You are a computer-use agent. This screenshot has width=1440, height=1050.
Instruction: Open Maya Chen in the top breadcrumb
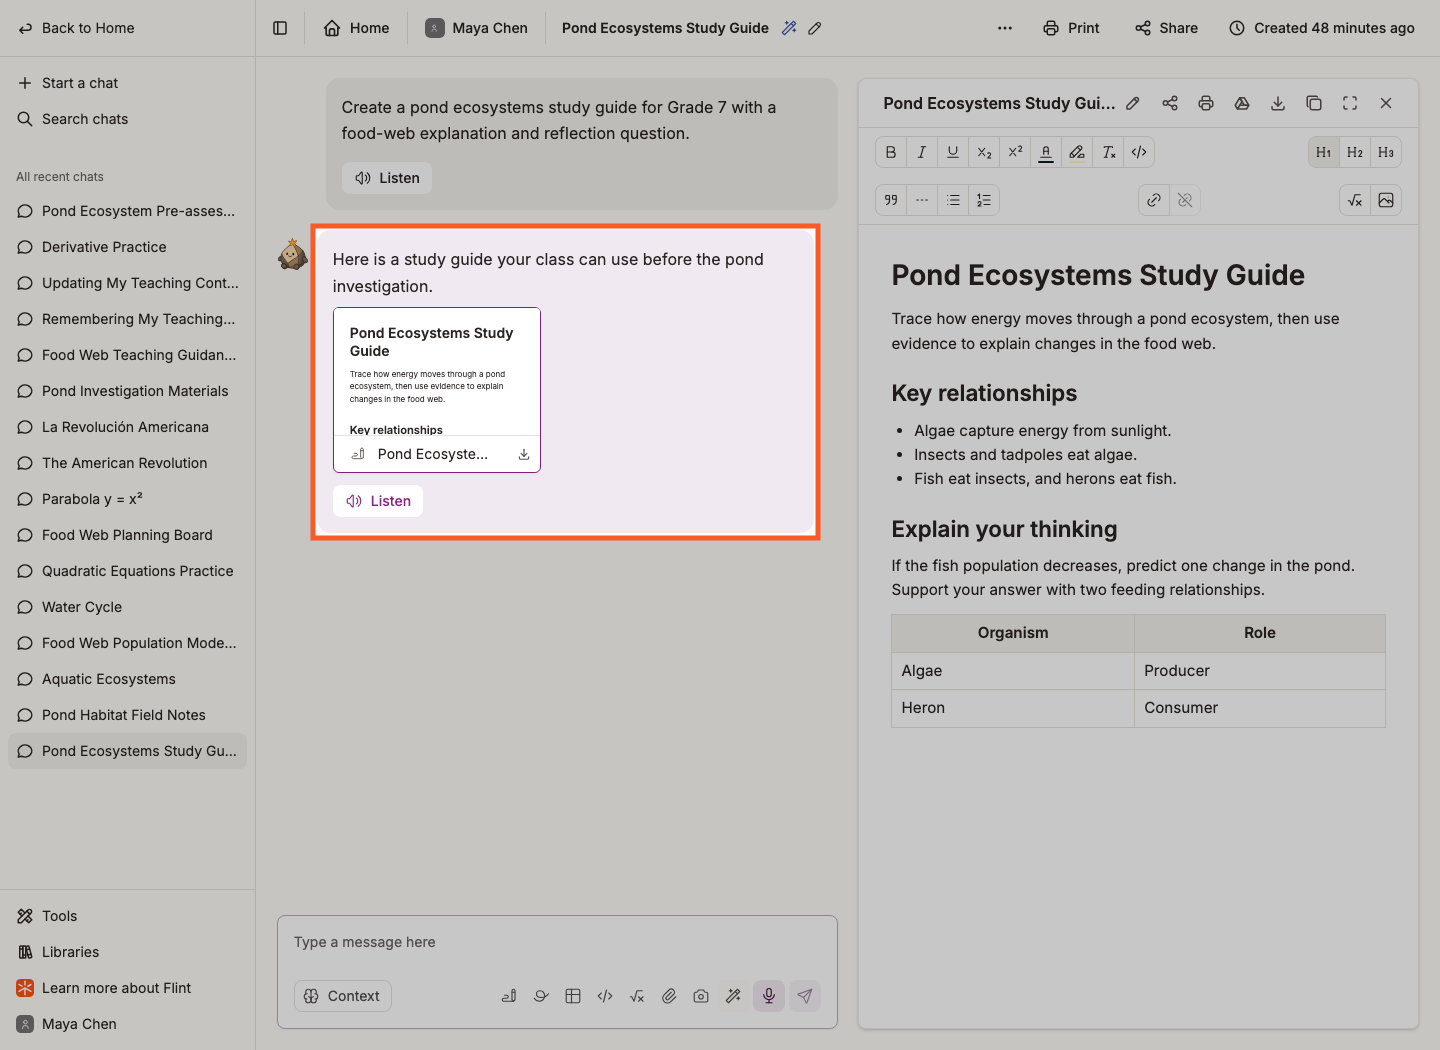[476, 28]
